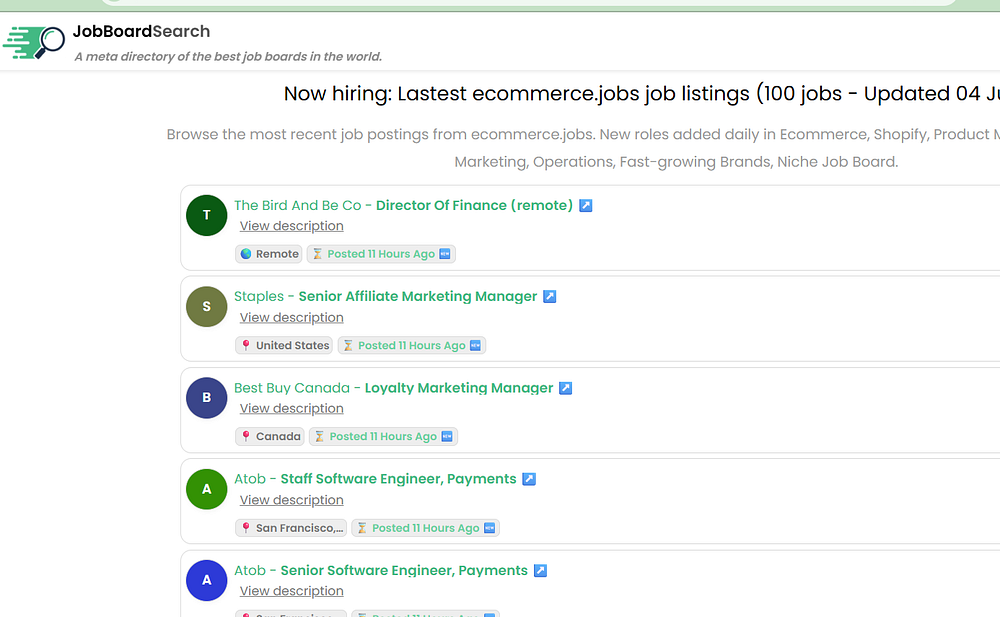Expand description for Loyalty Marketing Manager job
Viewport: 1000px width, 617px height.
291,408
